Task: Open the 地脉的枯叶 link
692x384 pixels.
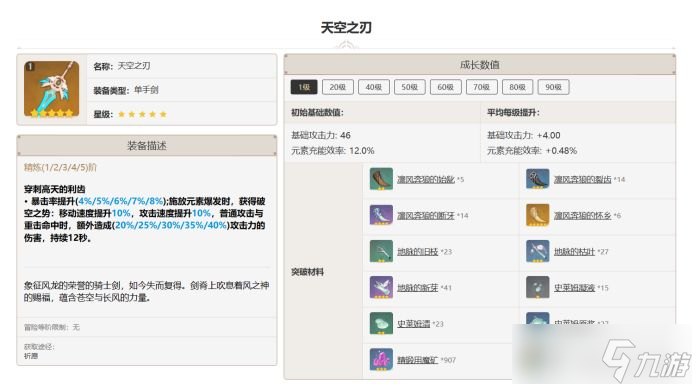Action: pyautogui.click(x=574, y=252)
